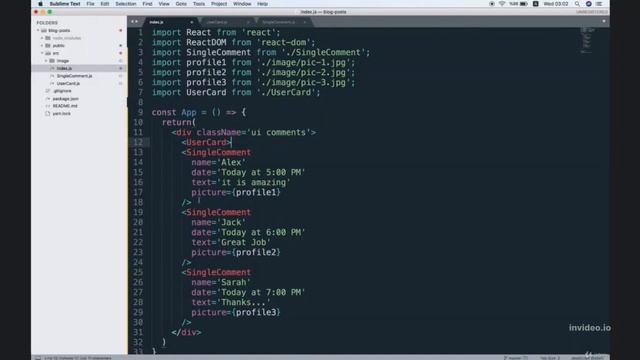
Task: Open the Selection menu
Action: (x=126, y=4)
